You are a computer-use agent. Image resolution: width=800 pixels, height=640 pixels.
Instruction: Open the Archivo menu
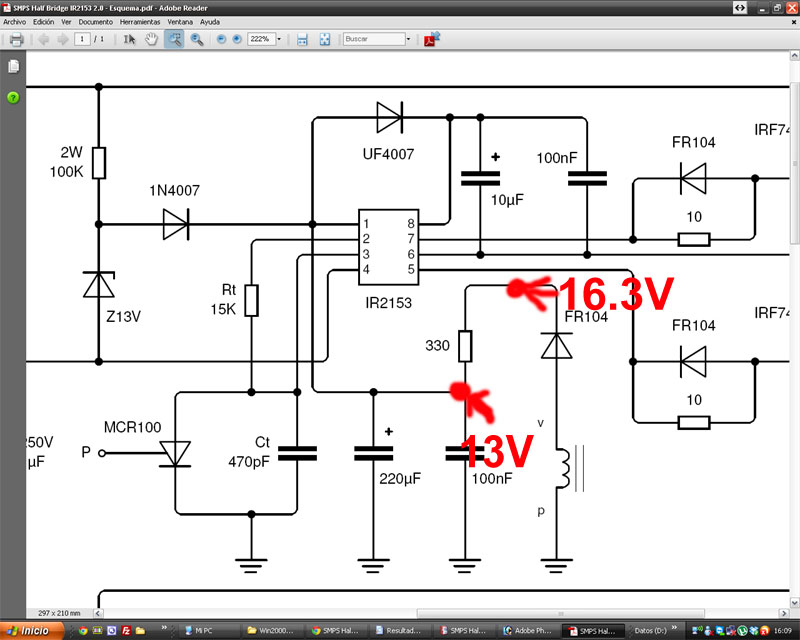pyautogui.click(x=15, y=21)
